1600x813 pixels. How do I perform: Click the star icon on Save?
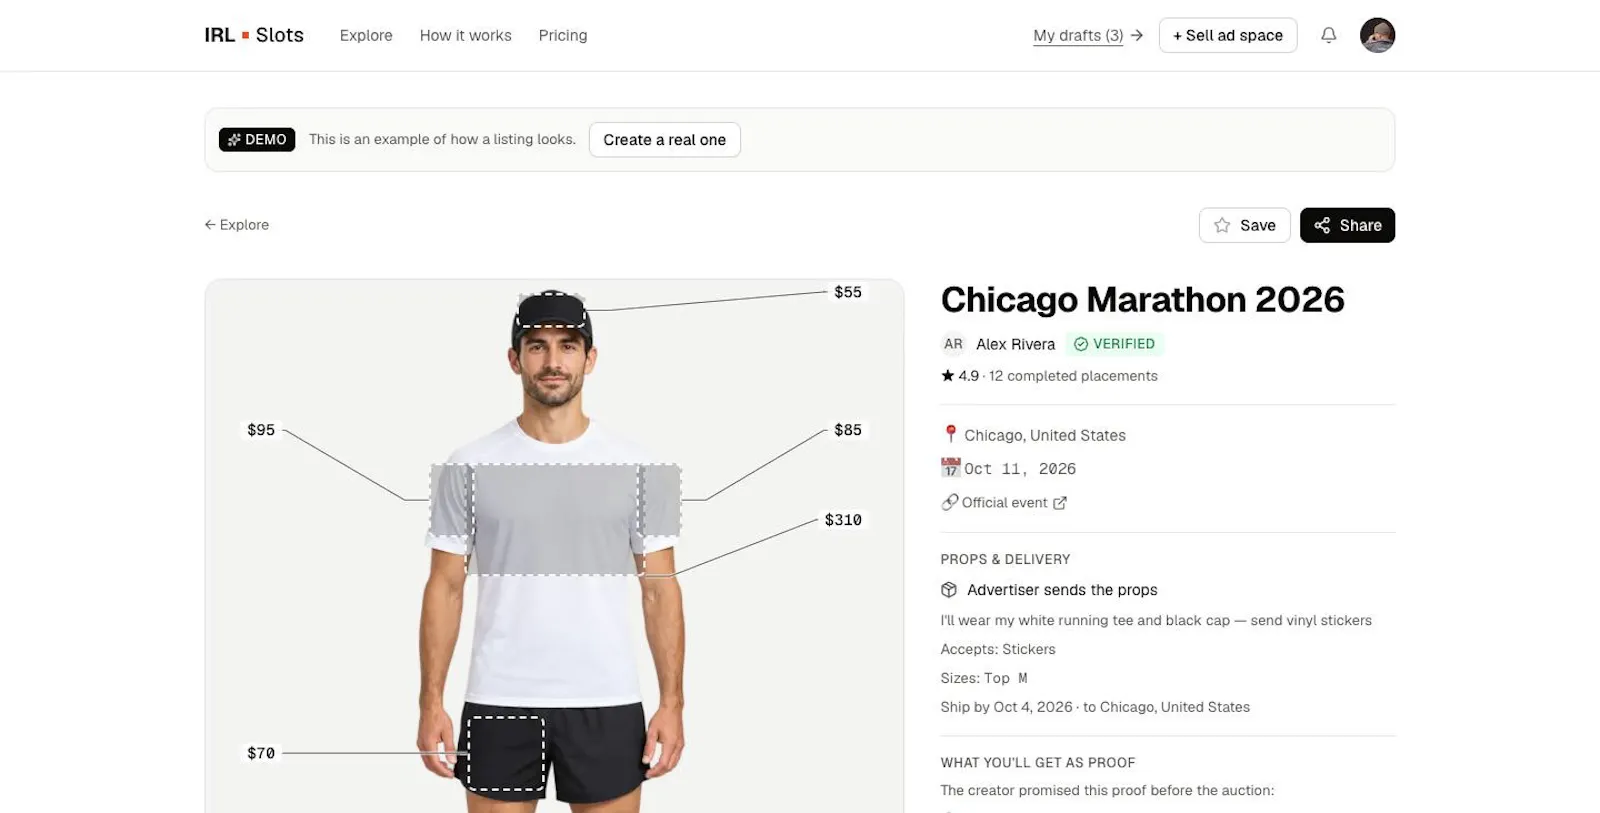pos(1222,225)
